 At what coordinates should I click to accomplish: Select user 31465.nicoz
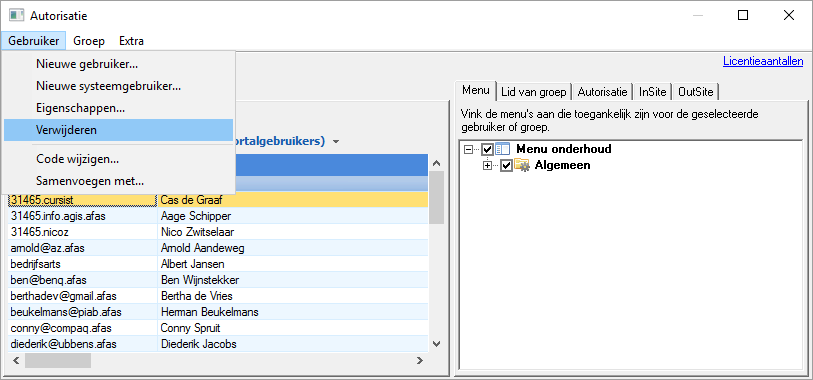[82, 232]
